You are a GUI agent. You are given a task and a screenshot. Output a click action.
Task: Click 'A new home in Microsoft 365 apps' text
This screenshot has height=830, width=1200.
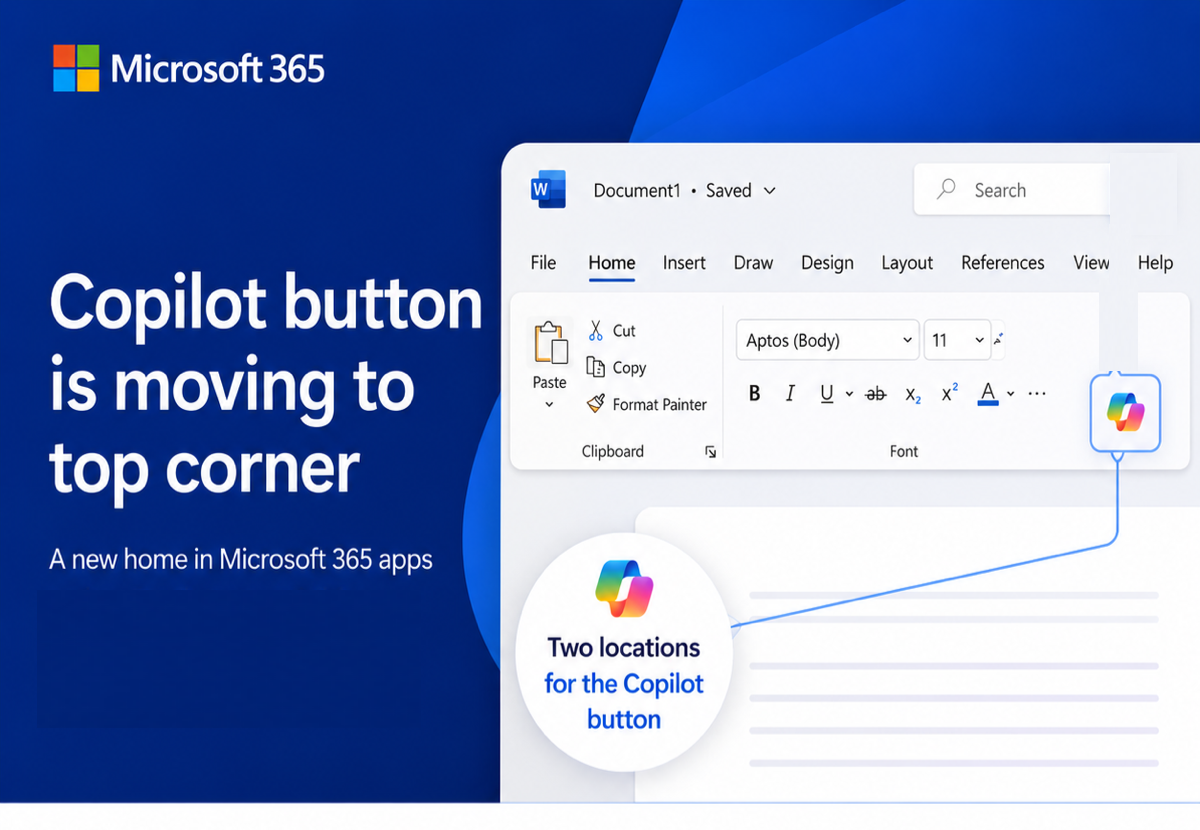coord(241,558)
